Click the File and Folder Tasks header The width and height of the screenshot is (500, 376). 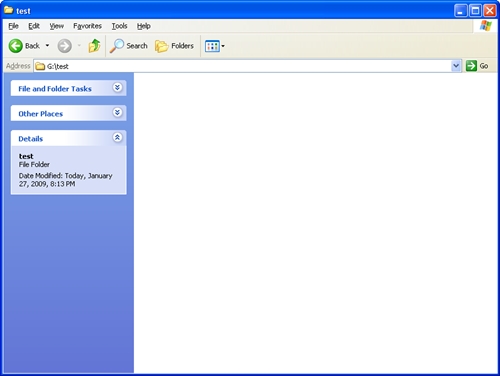68,88
